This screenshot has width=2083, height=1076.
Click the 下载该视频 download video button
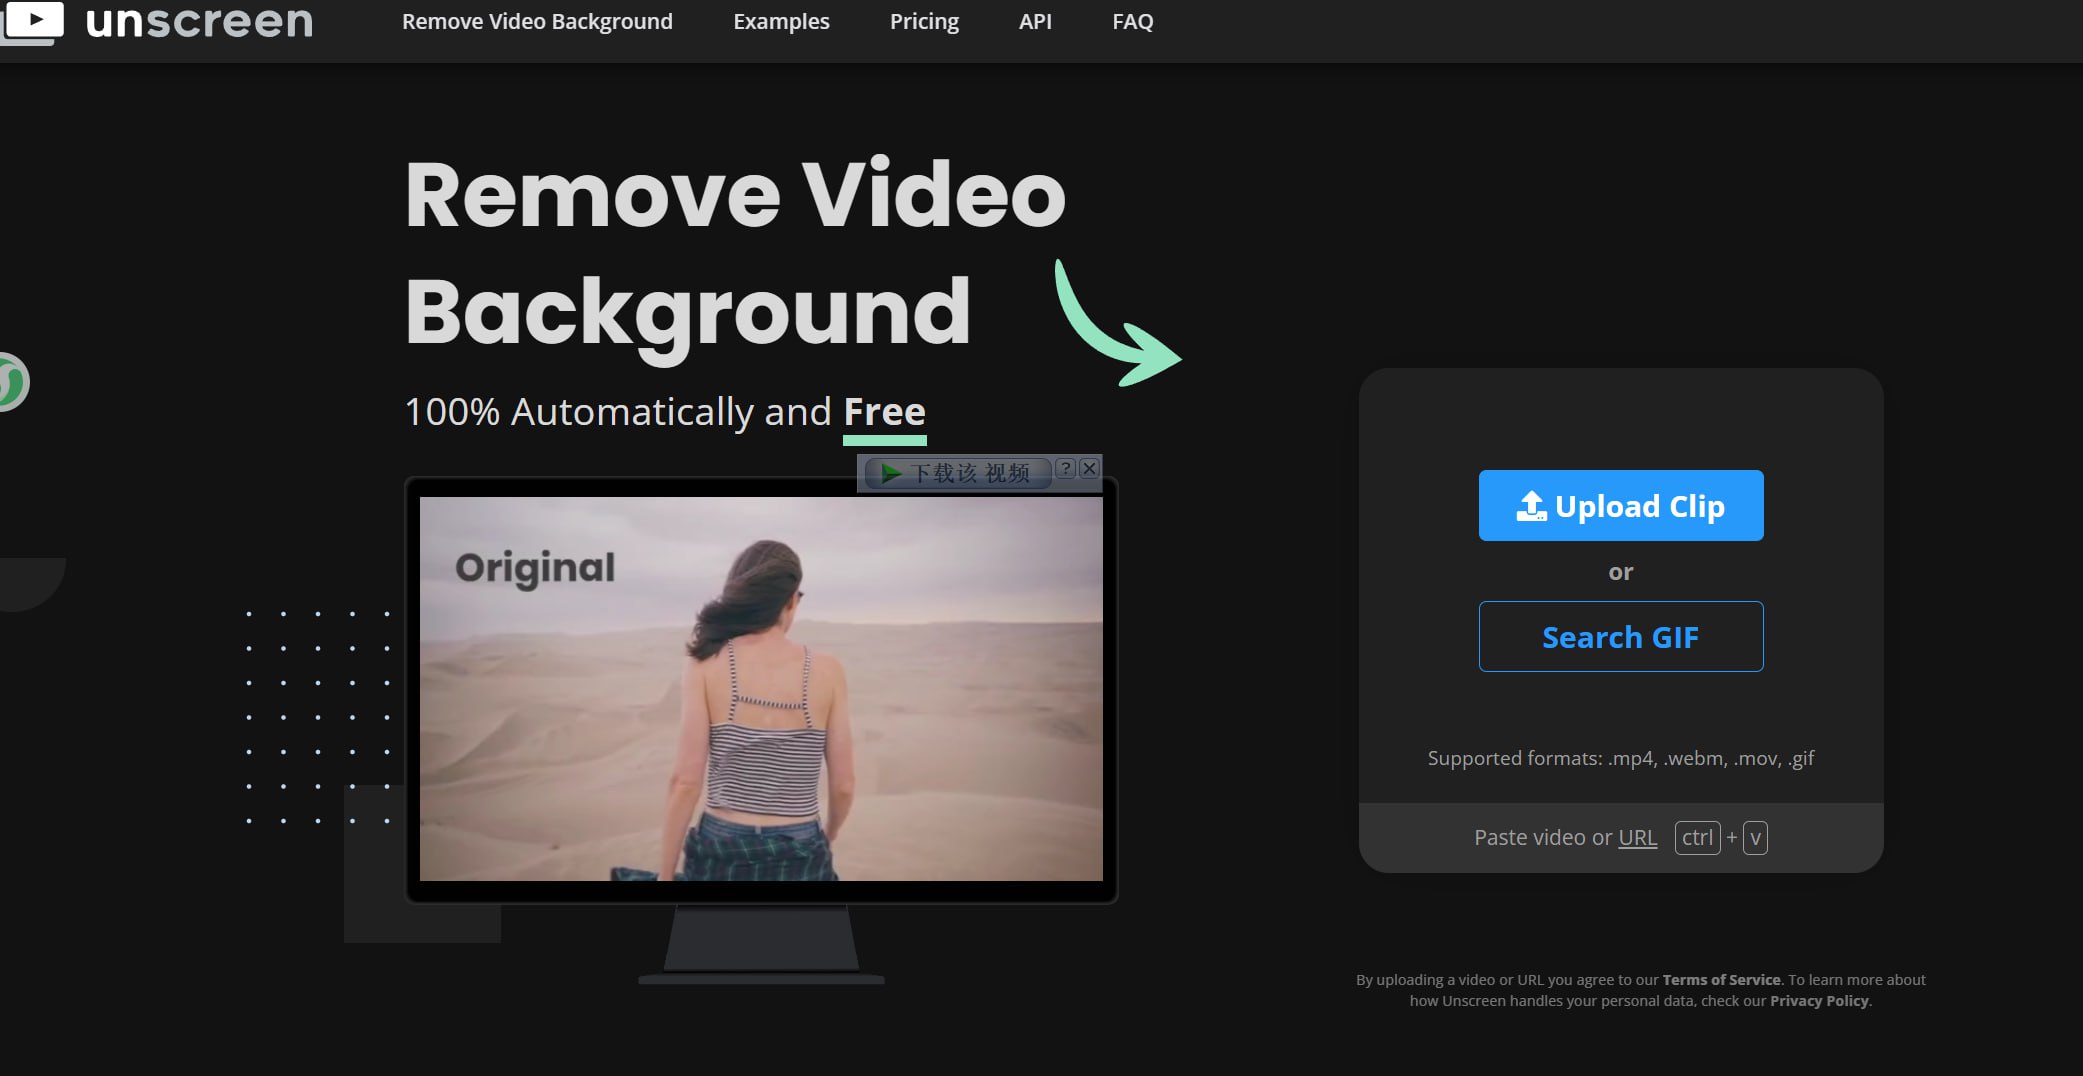[x=958, y=473]
